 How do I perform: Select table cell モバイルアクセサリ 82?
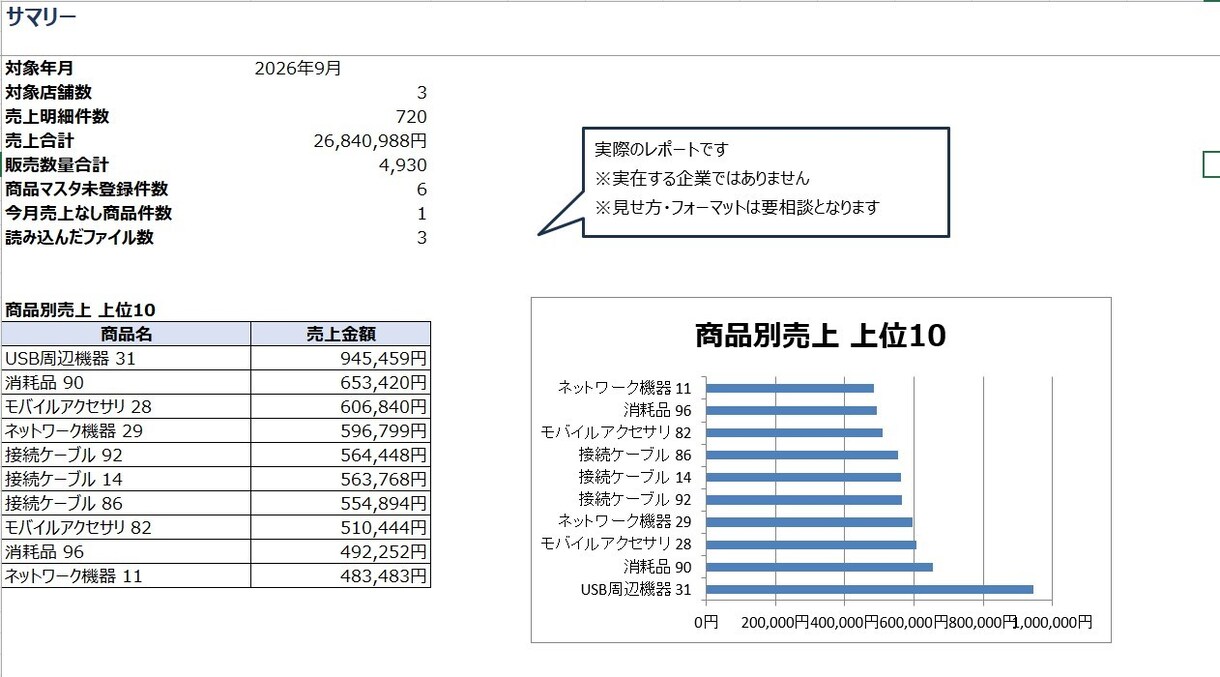(126, 527)
